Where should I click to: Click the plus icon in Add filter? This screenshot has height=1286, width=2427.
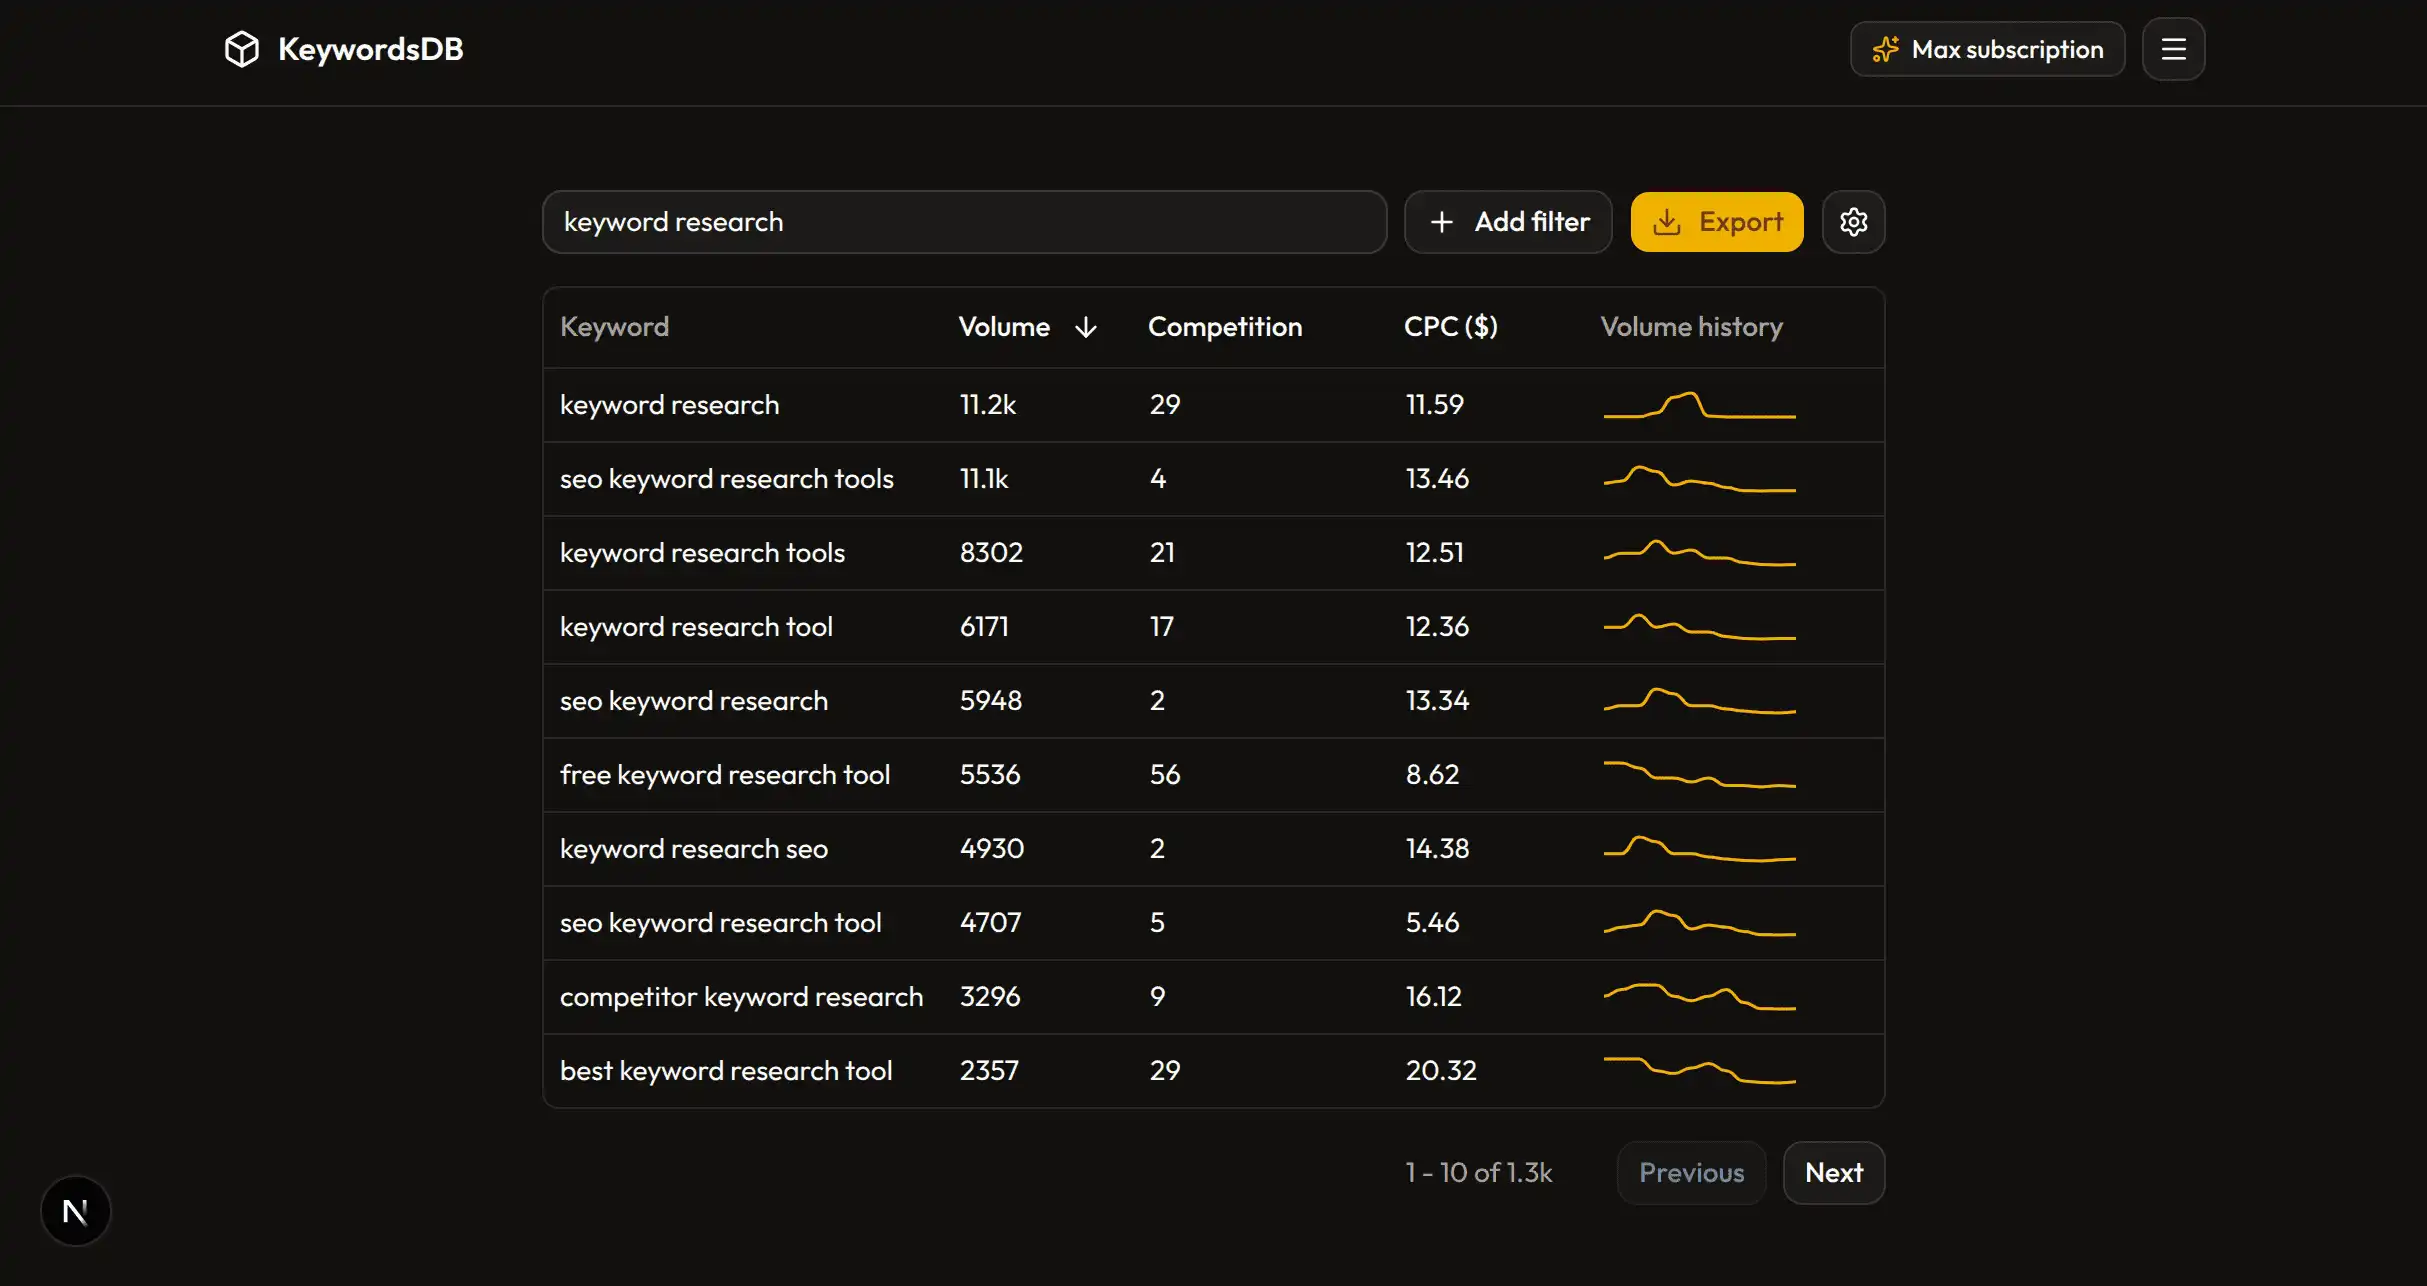(1442, 221)
